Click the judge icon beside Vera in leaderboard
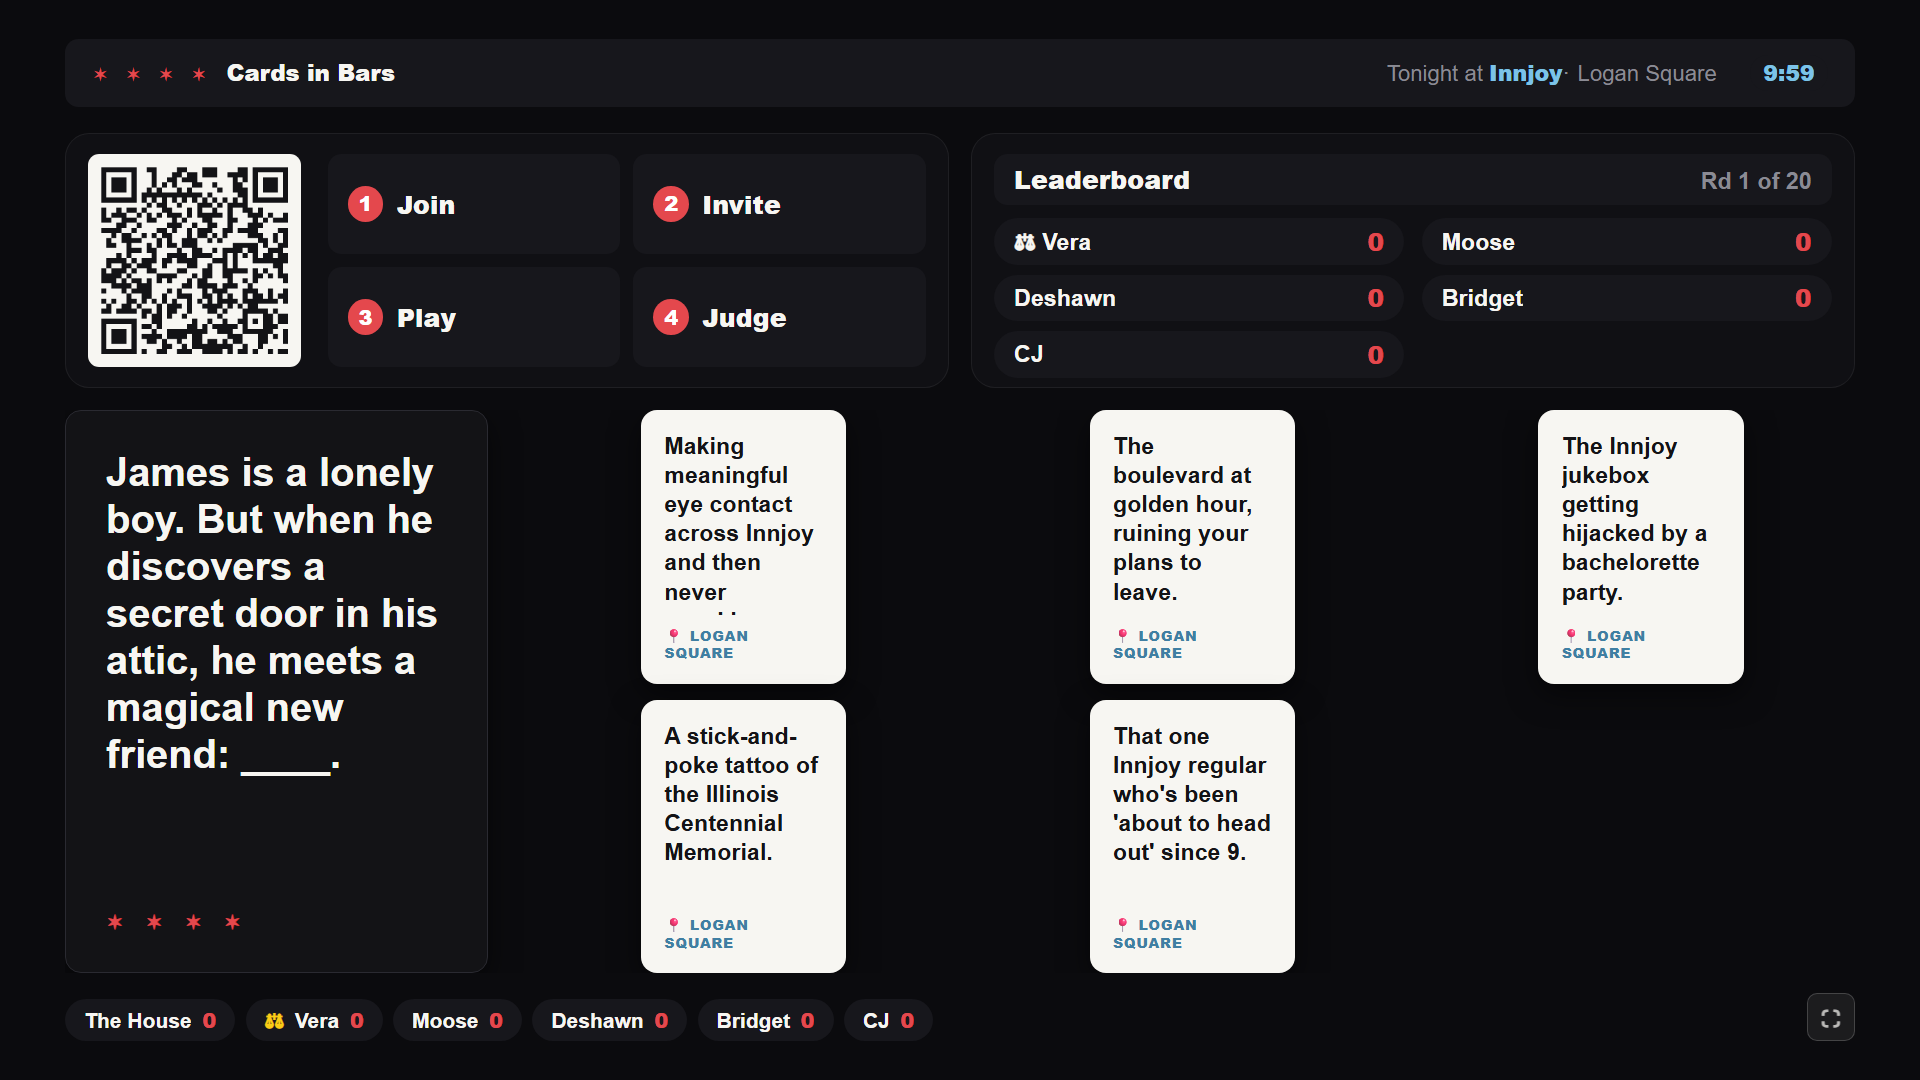 click(1025, 242)
